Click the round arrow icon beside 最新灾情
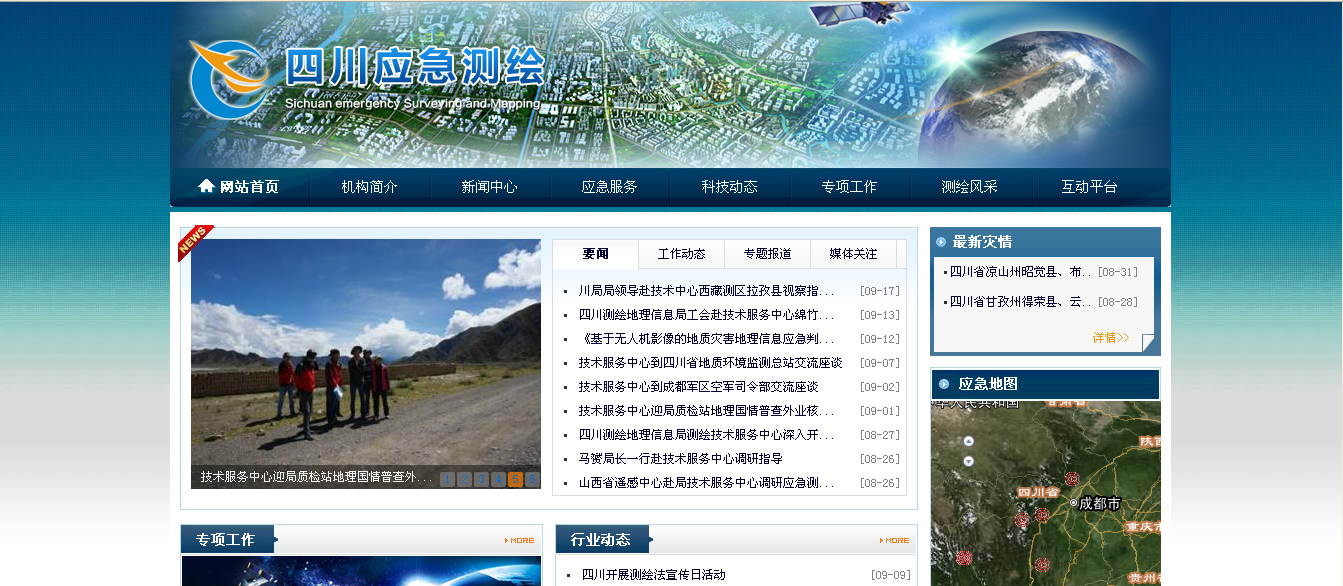 click(941, 242)
